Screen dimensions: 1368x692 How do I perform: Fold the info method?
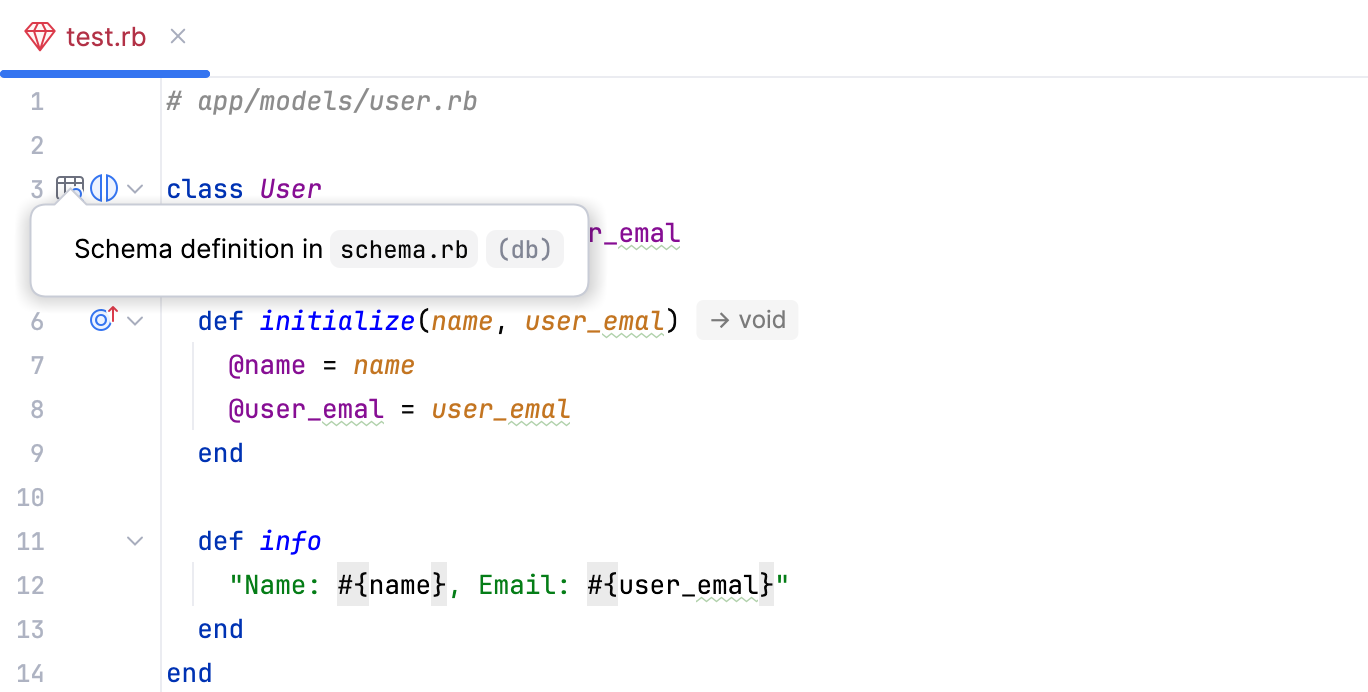pos(136,541)
